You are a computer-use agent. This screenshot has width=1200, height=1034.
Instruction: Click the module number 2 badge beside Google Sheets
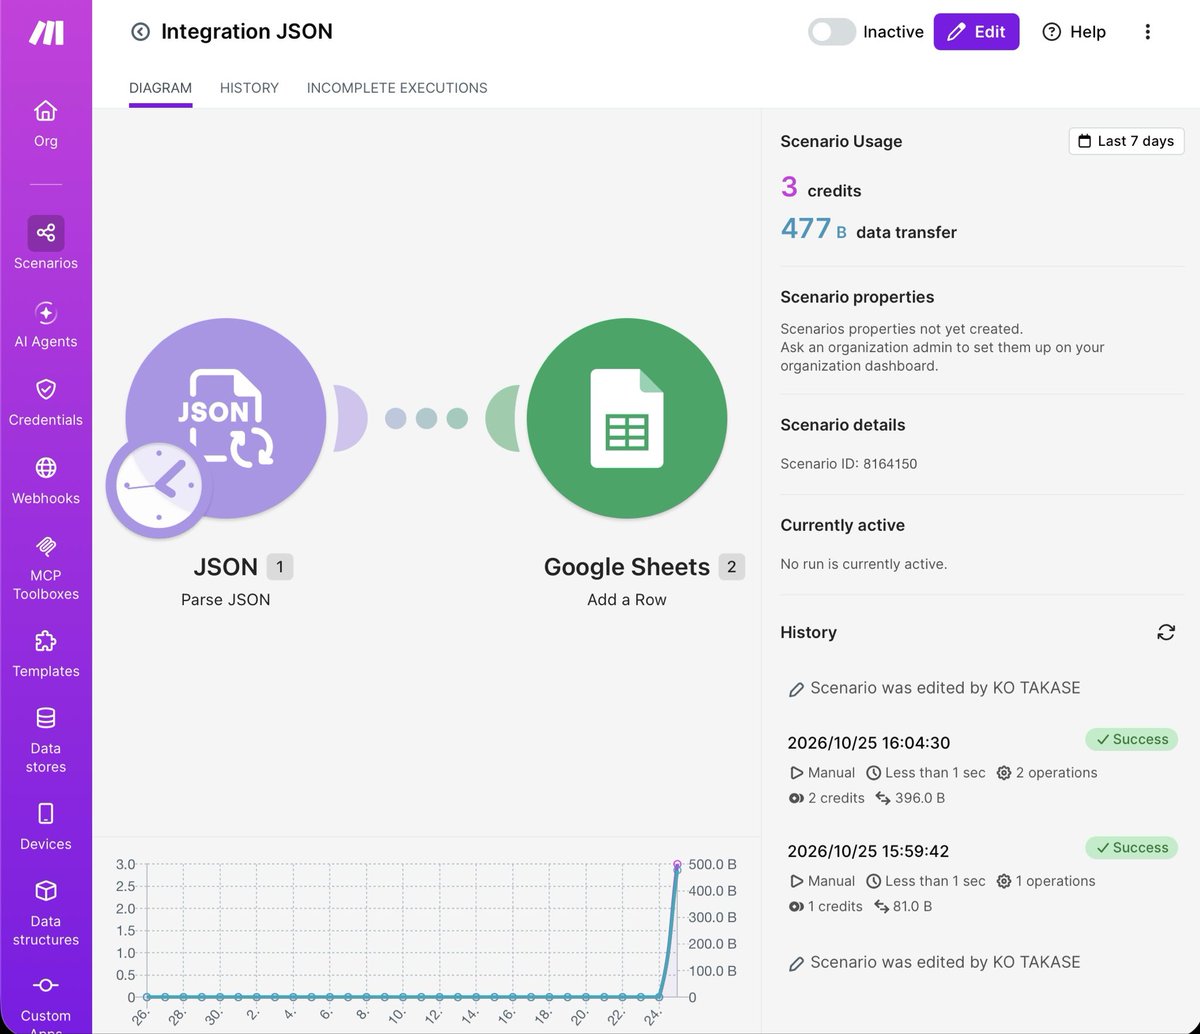tap(731, 567)
